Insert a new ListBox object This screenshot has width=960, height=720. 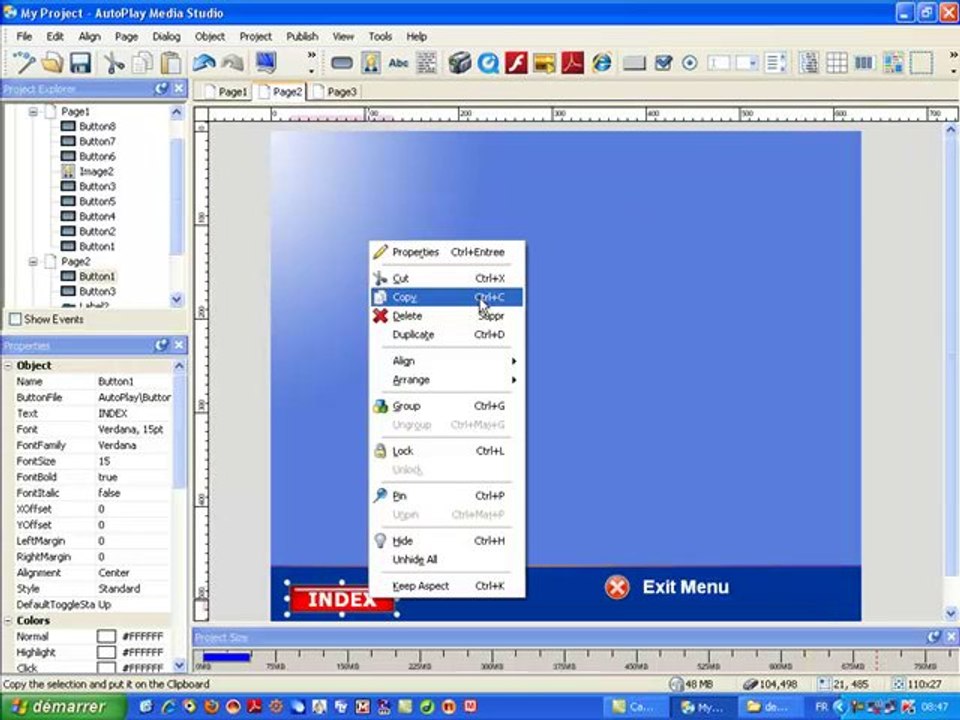click(x=776, y=62)
